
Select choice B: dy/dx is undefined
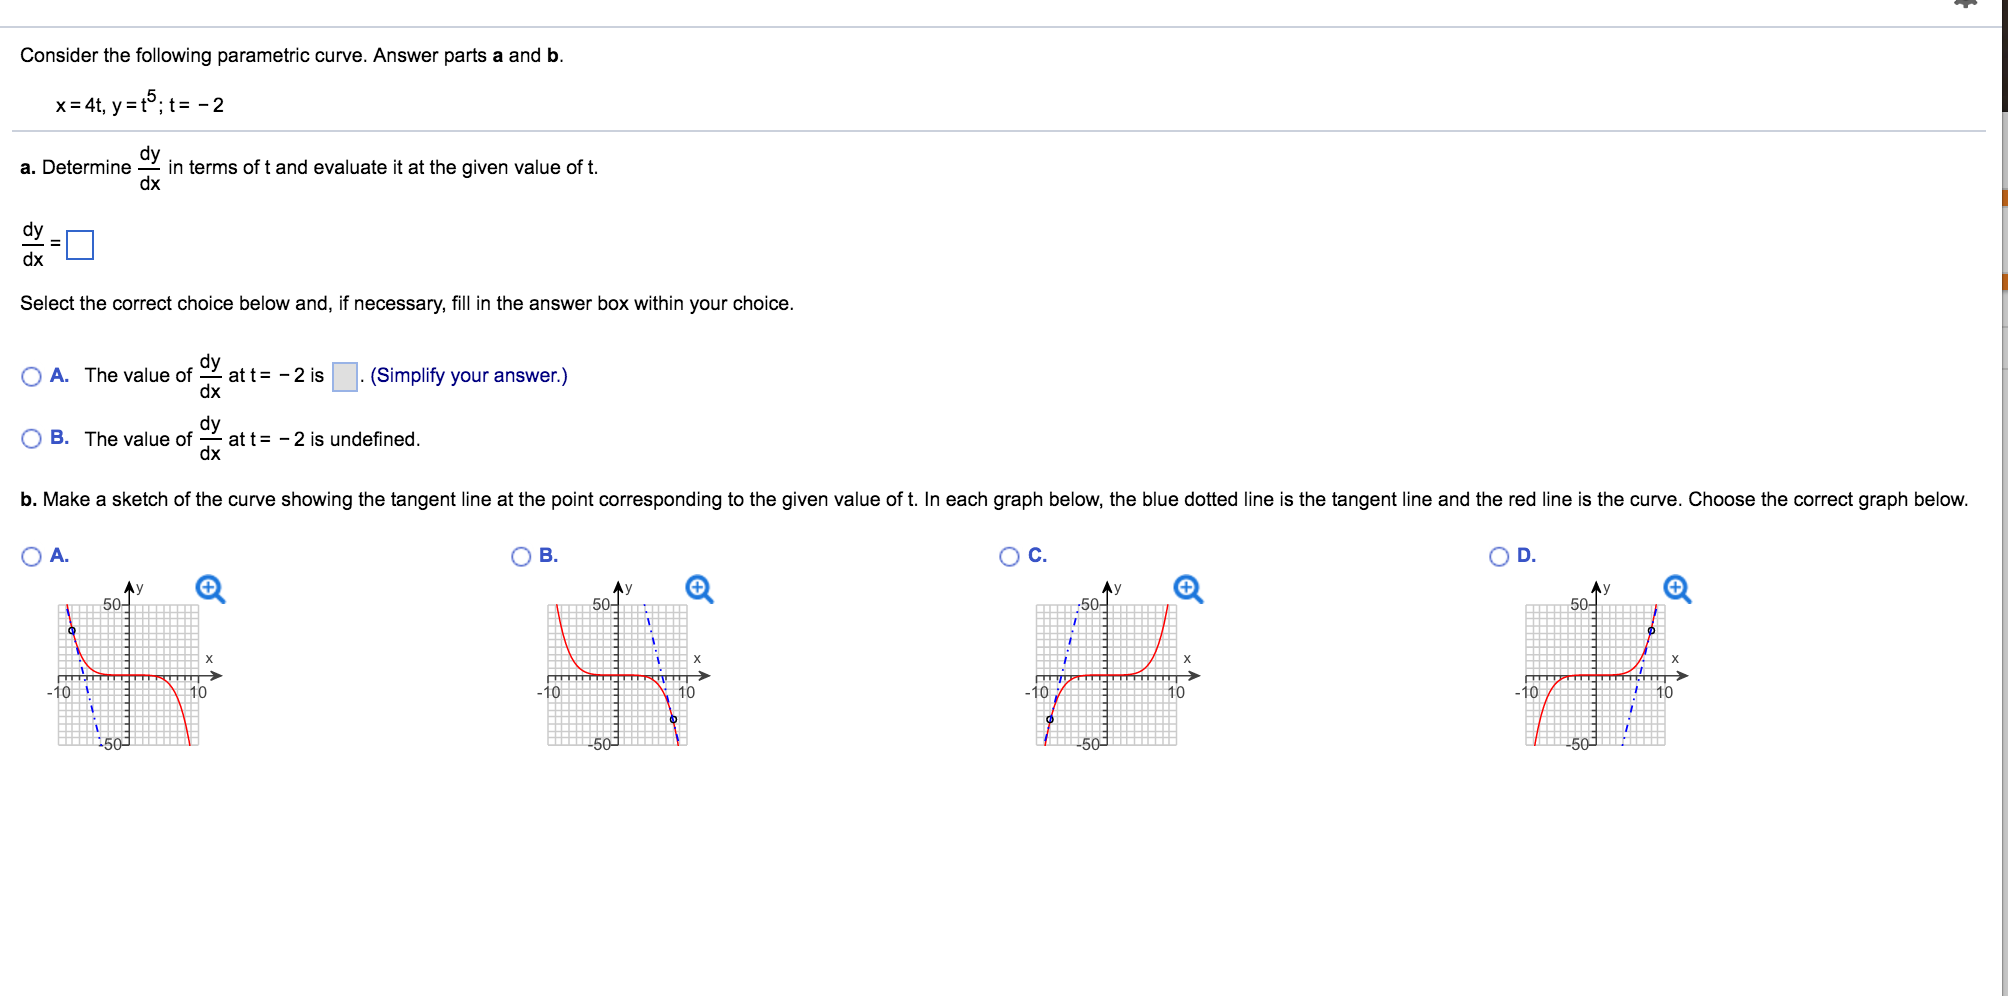(x=32, y=439)
